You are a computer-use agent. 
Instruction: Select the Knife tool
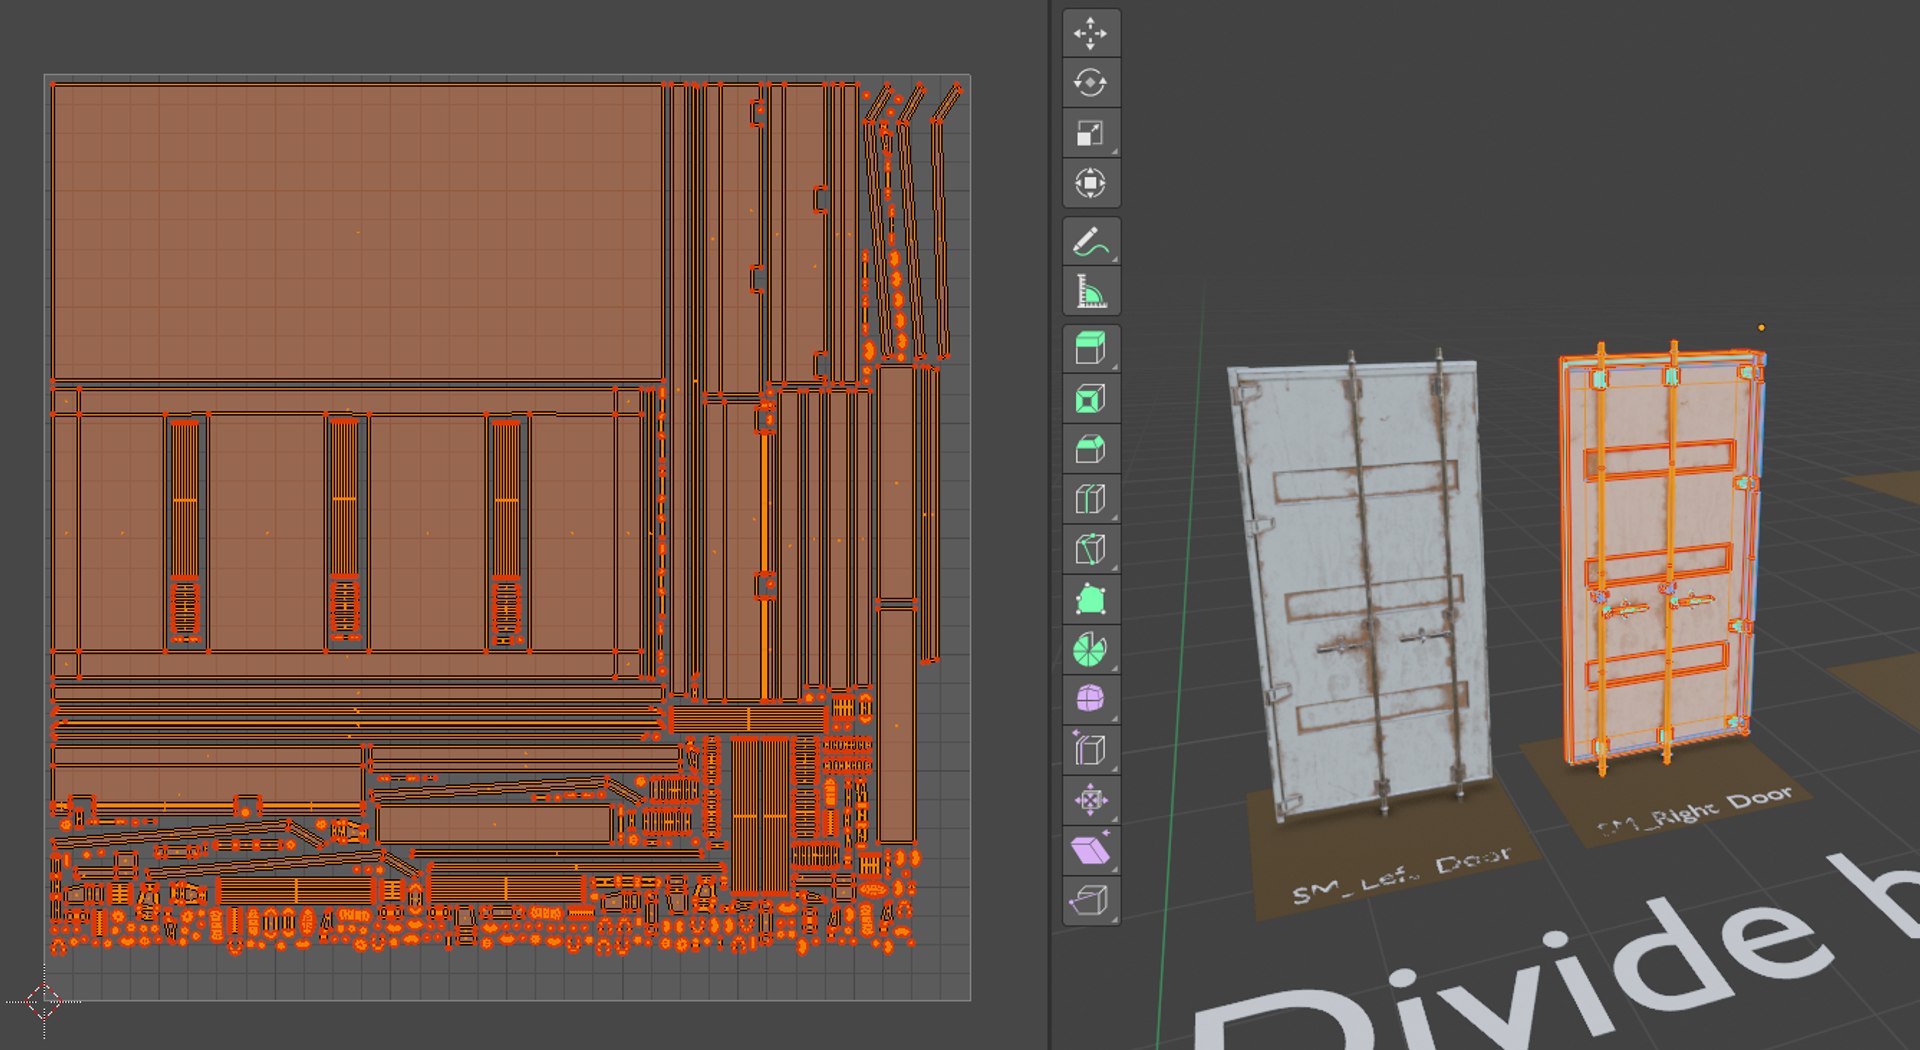1090,549
